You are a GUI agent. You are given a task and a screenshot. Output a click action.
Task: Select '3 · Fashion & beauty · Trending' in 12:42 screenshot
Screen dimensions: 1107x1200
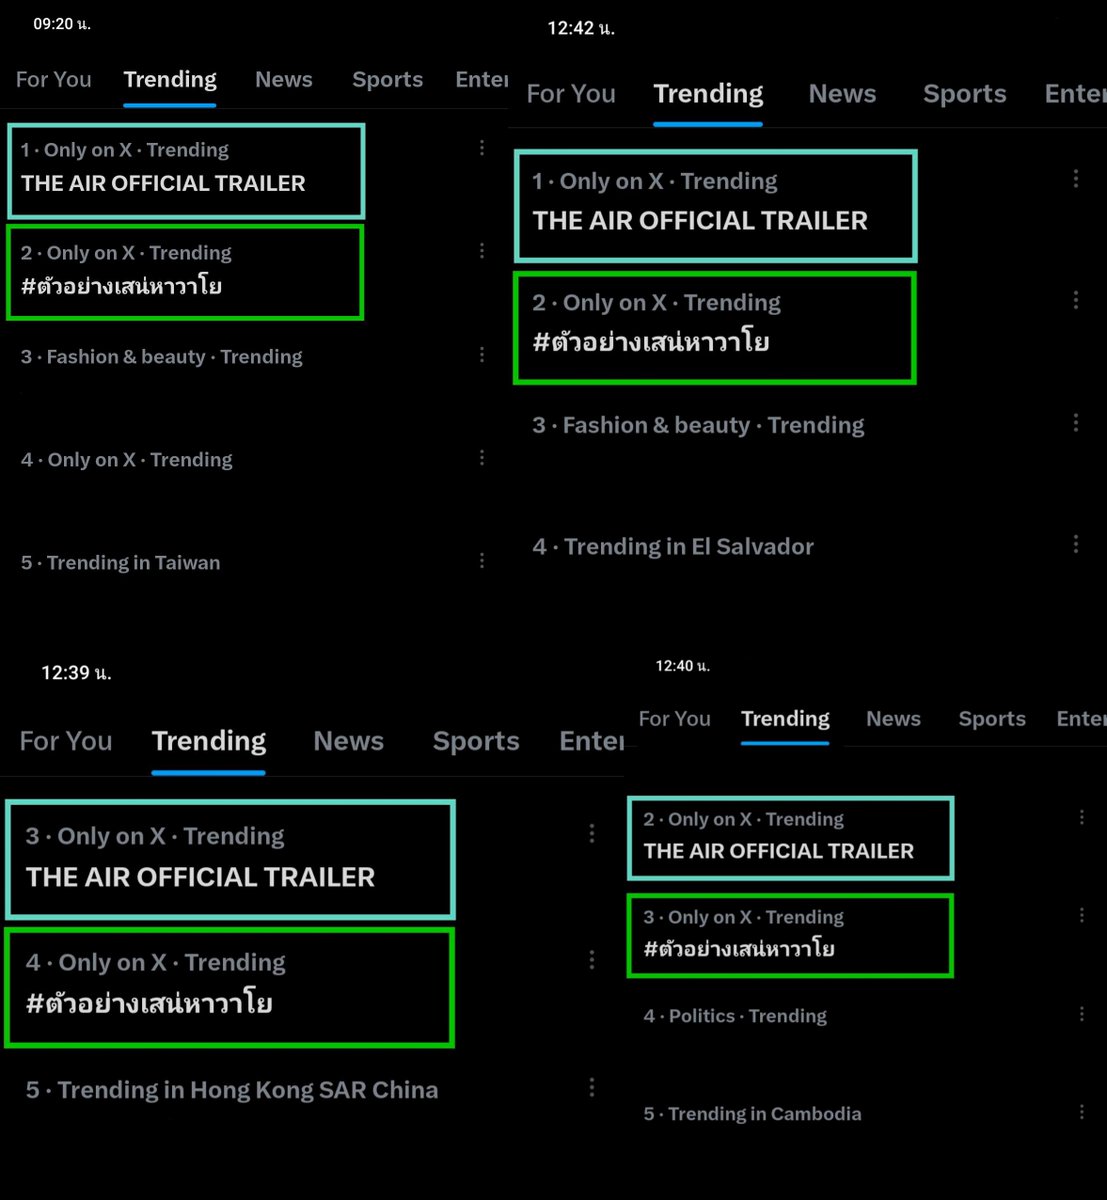[x=698, y=425]
